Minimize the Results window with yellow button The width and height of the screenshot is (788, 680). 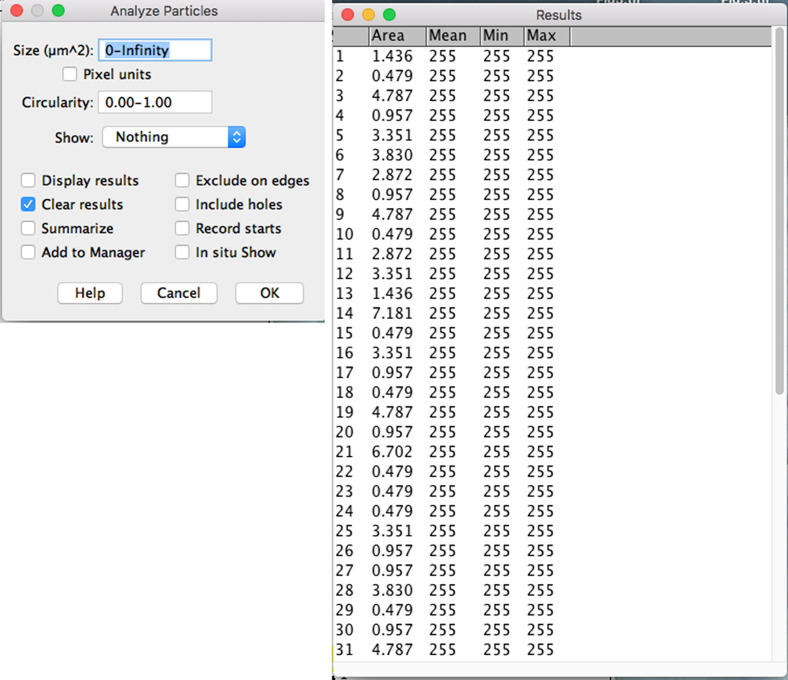pyautogui.click(x=368, y=15)
